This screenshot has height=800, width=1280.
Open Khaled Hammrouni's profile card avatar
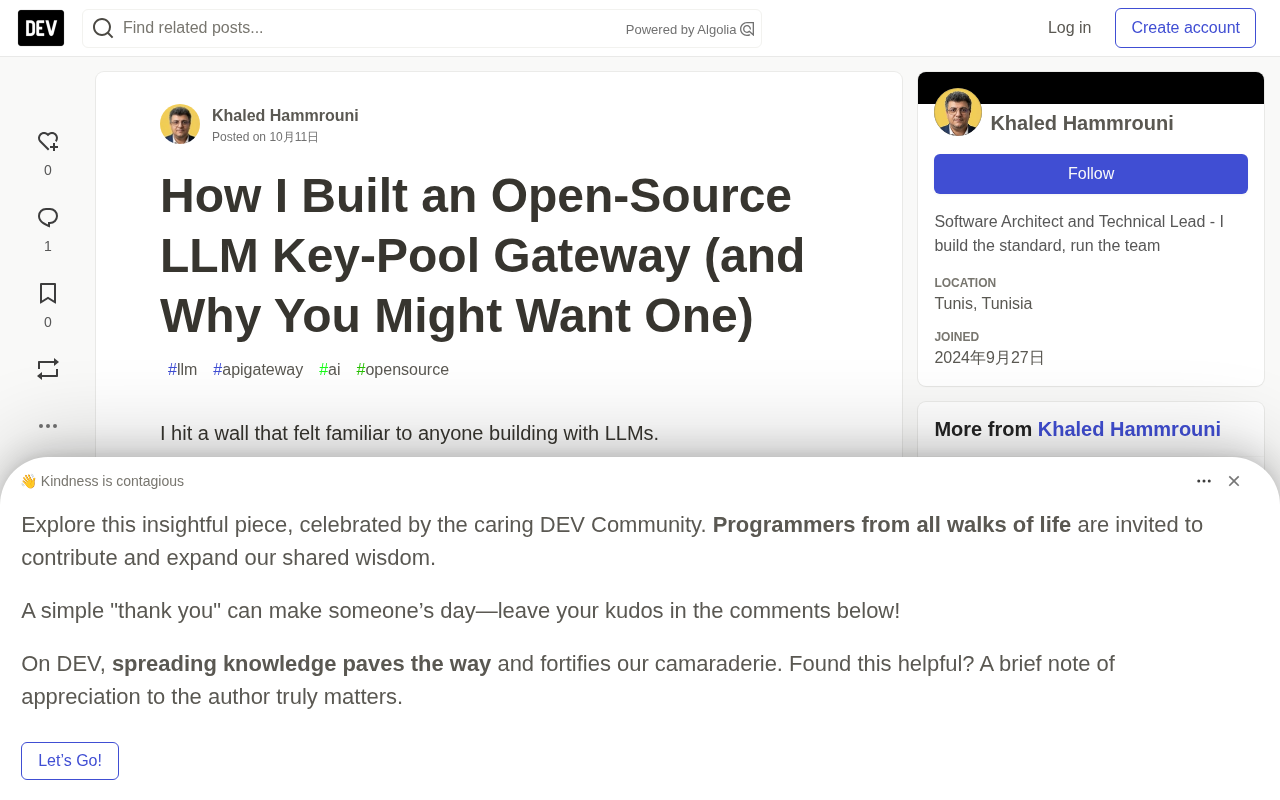pyautogui.click(x=958, y=112)
